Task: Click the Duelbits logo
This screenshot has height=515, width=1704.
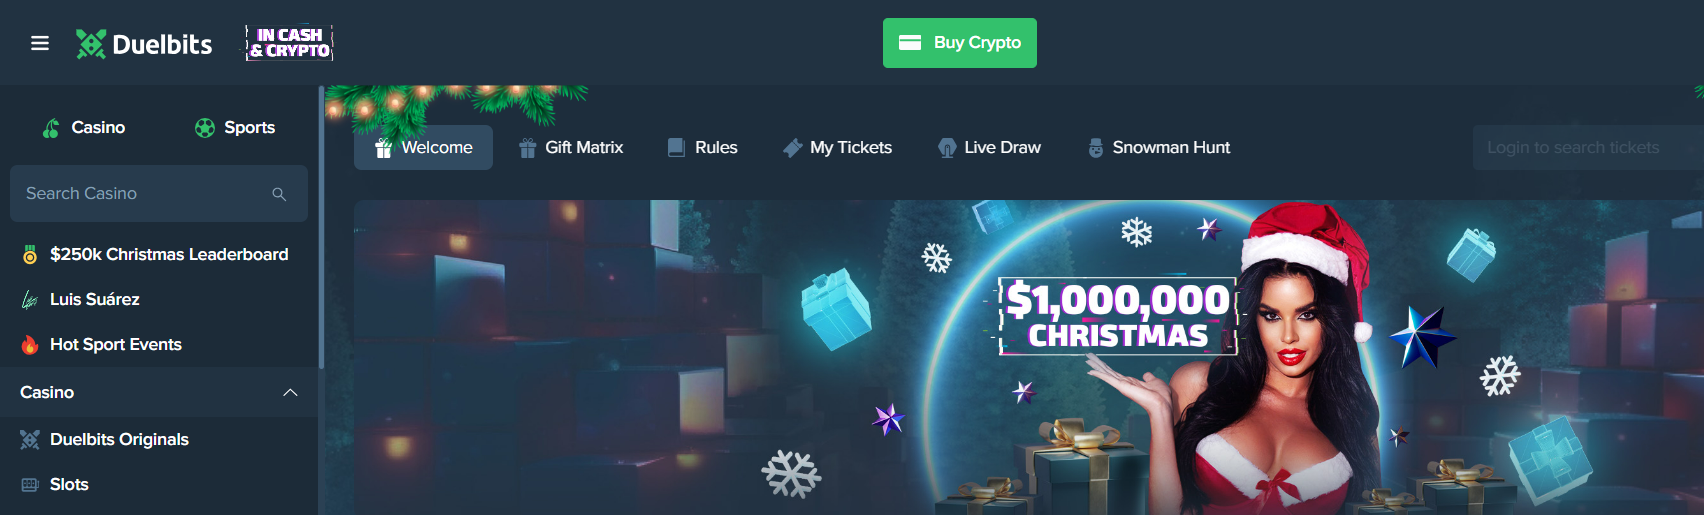Action: [144, 44]
